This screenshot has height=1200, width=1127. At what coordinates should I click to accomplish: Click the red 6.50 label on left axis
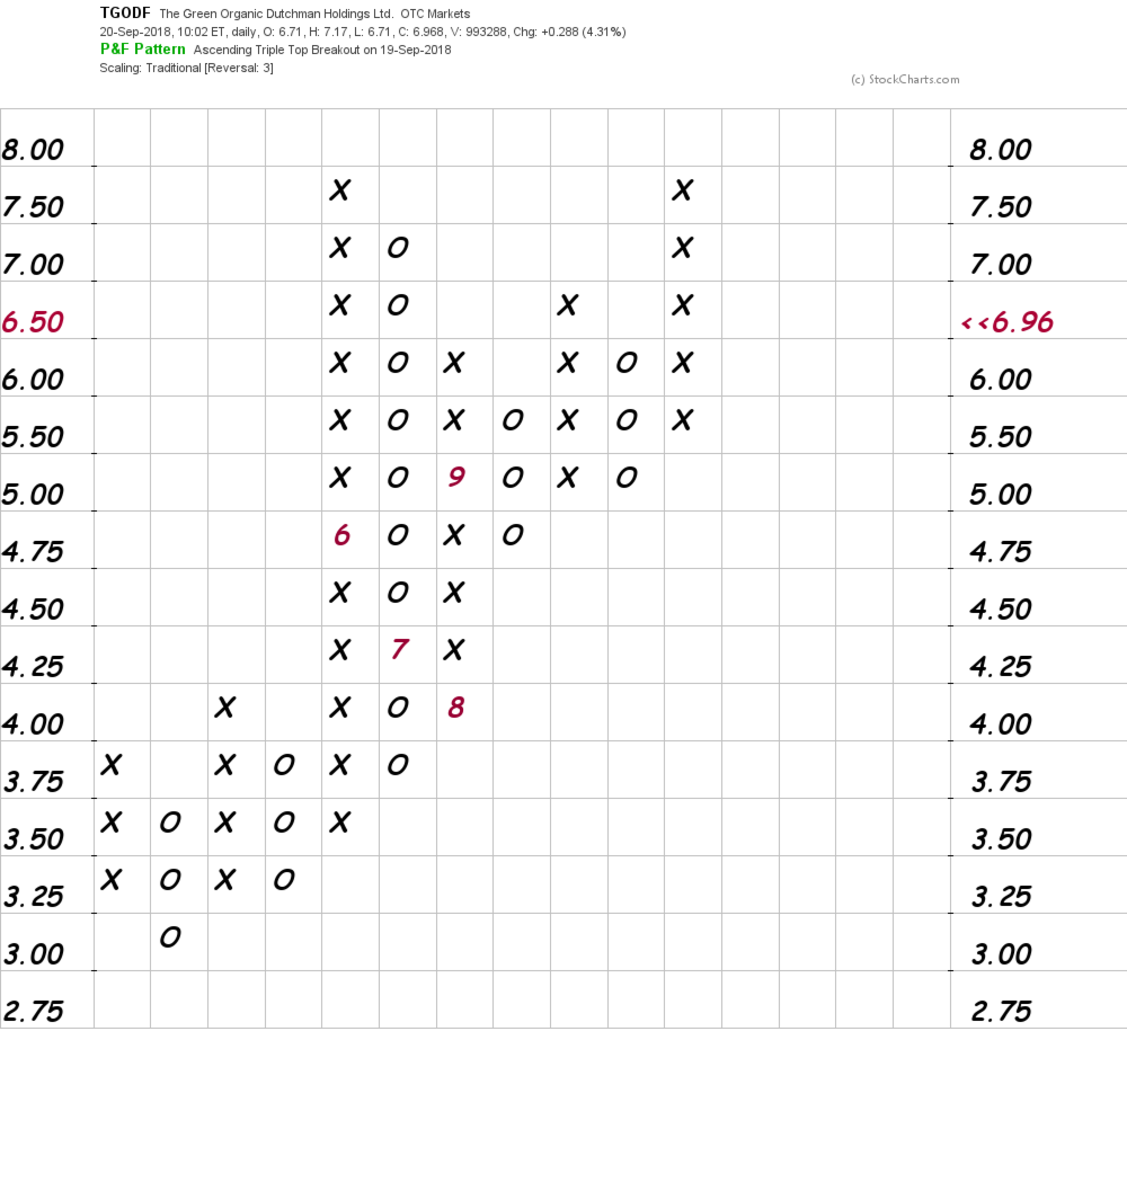pos(33,322)
